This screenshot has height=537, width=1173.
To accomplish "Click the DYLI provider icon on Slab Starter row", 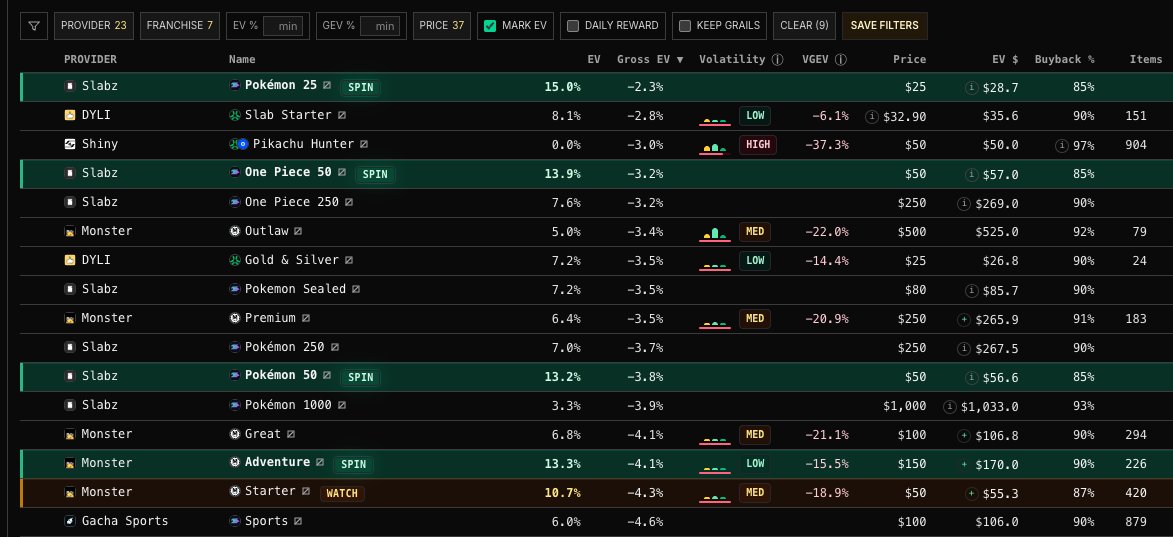I will (x=70, y=115).
